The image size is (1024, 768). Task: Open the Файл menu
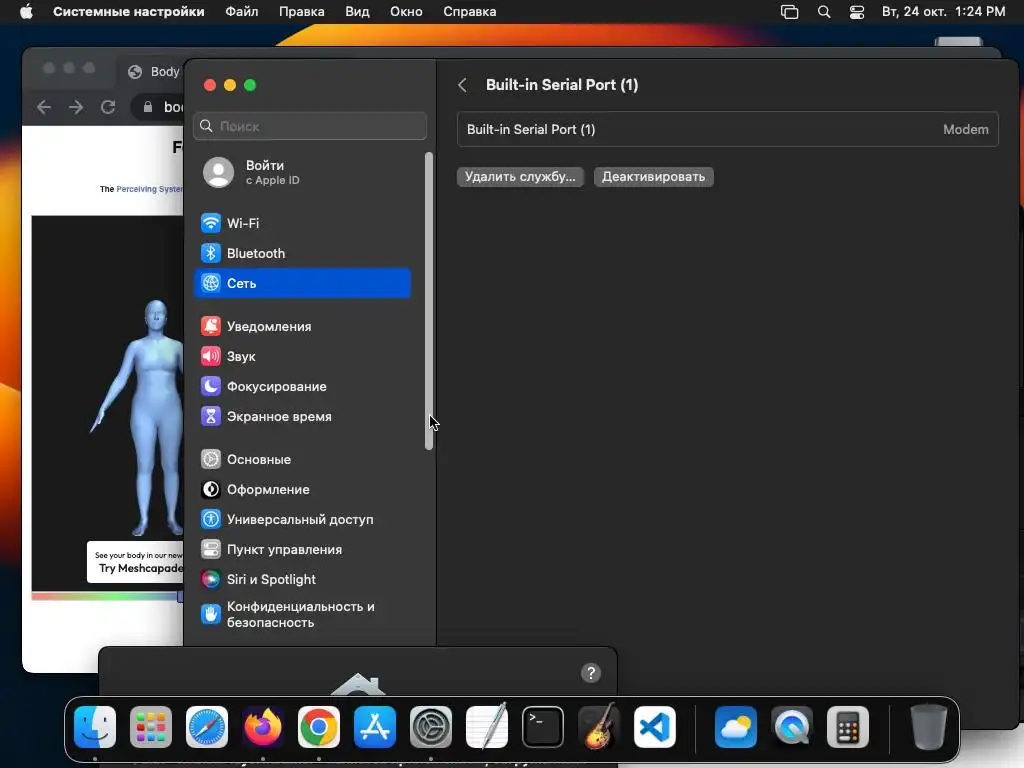(x=242, y=12)
